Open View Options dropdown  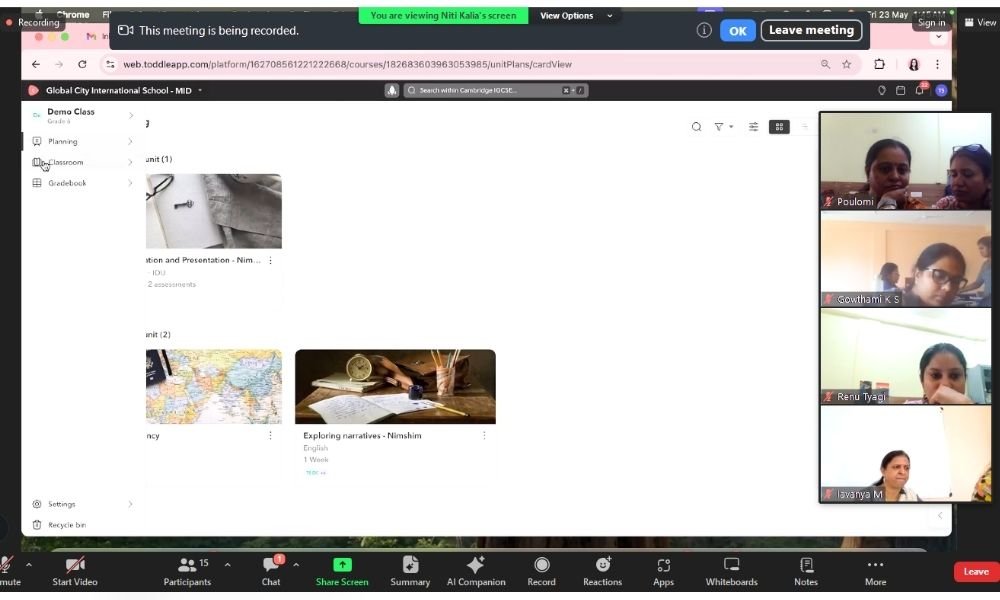[576, 15]
